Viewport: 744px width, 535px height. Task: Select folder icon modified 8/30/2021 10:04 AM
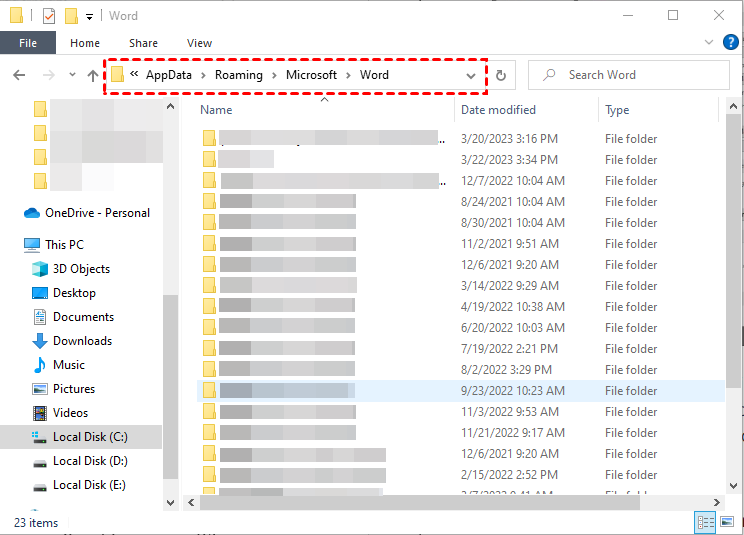pos(209,222)
